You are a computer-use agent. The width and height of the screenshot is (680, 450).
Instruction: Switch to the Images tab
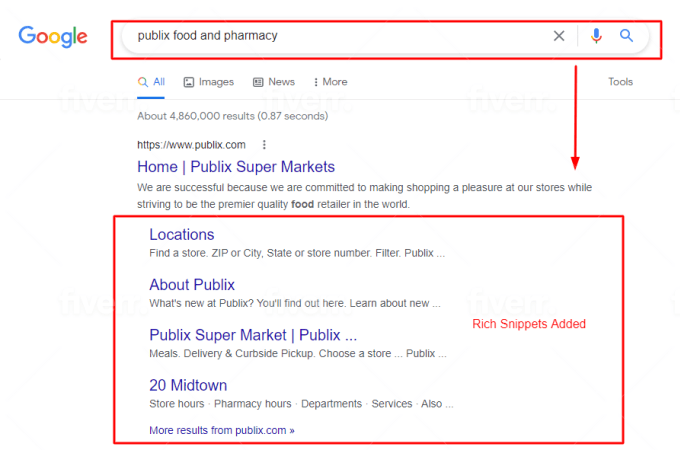(x=209, y=82)
